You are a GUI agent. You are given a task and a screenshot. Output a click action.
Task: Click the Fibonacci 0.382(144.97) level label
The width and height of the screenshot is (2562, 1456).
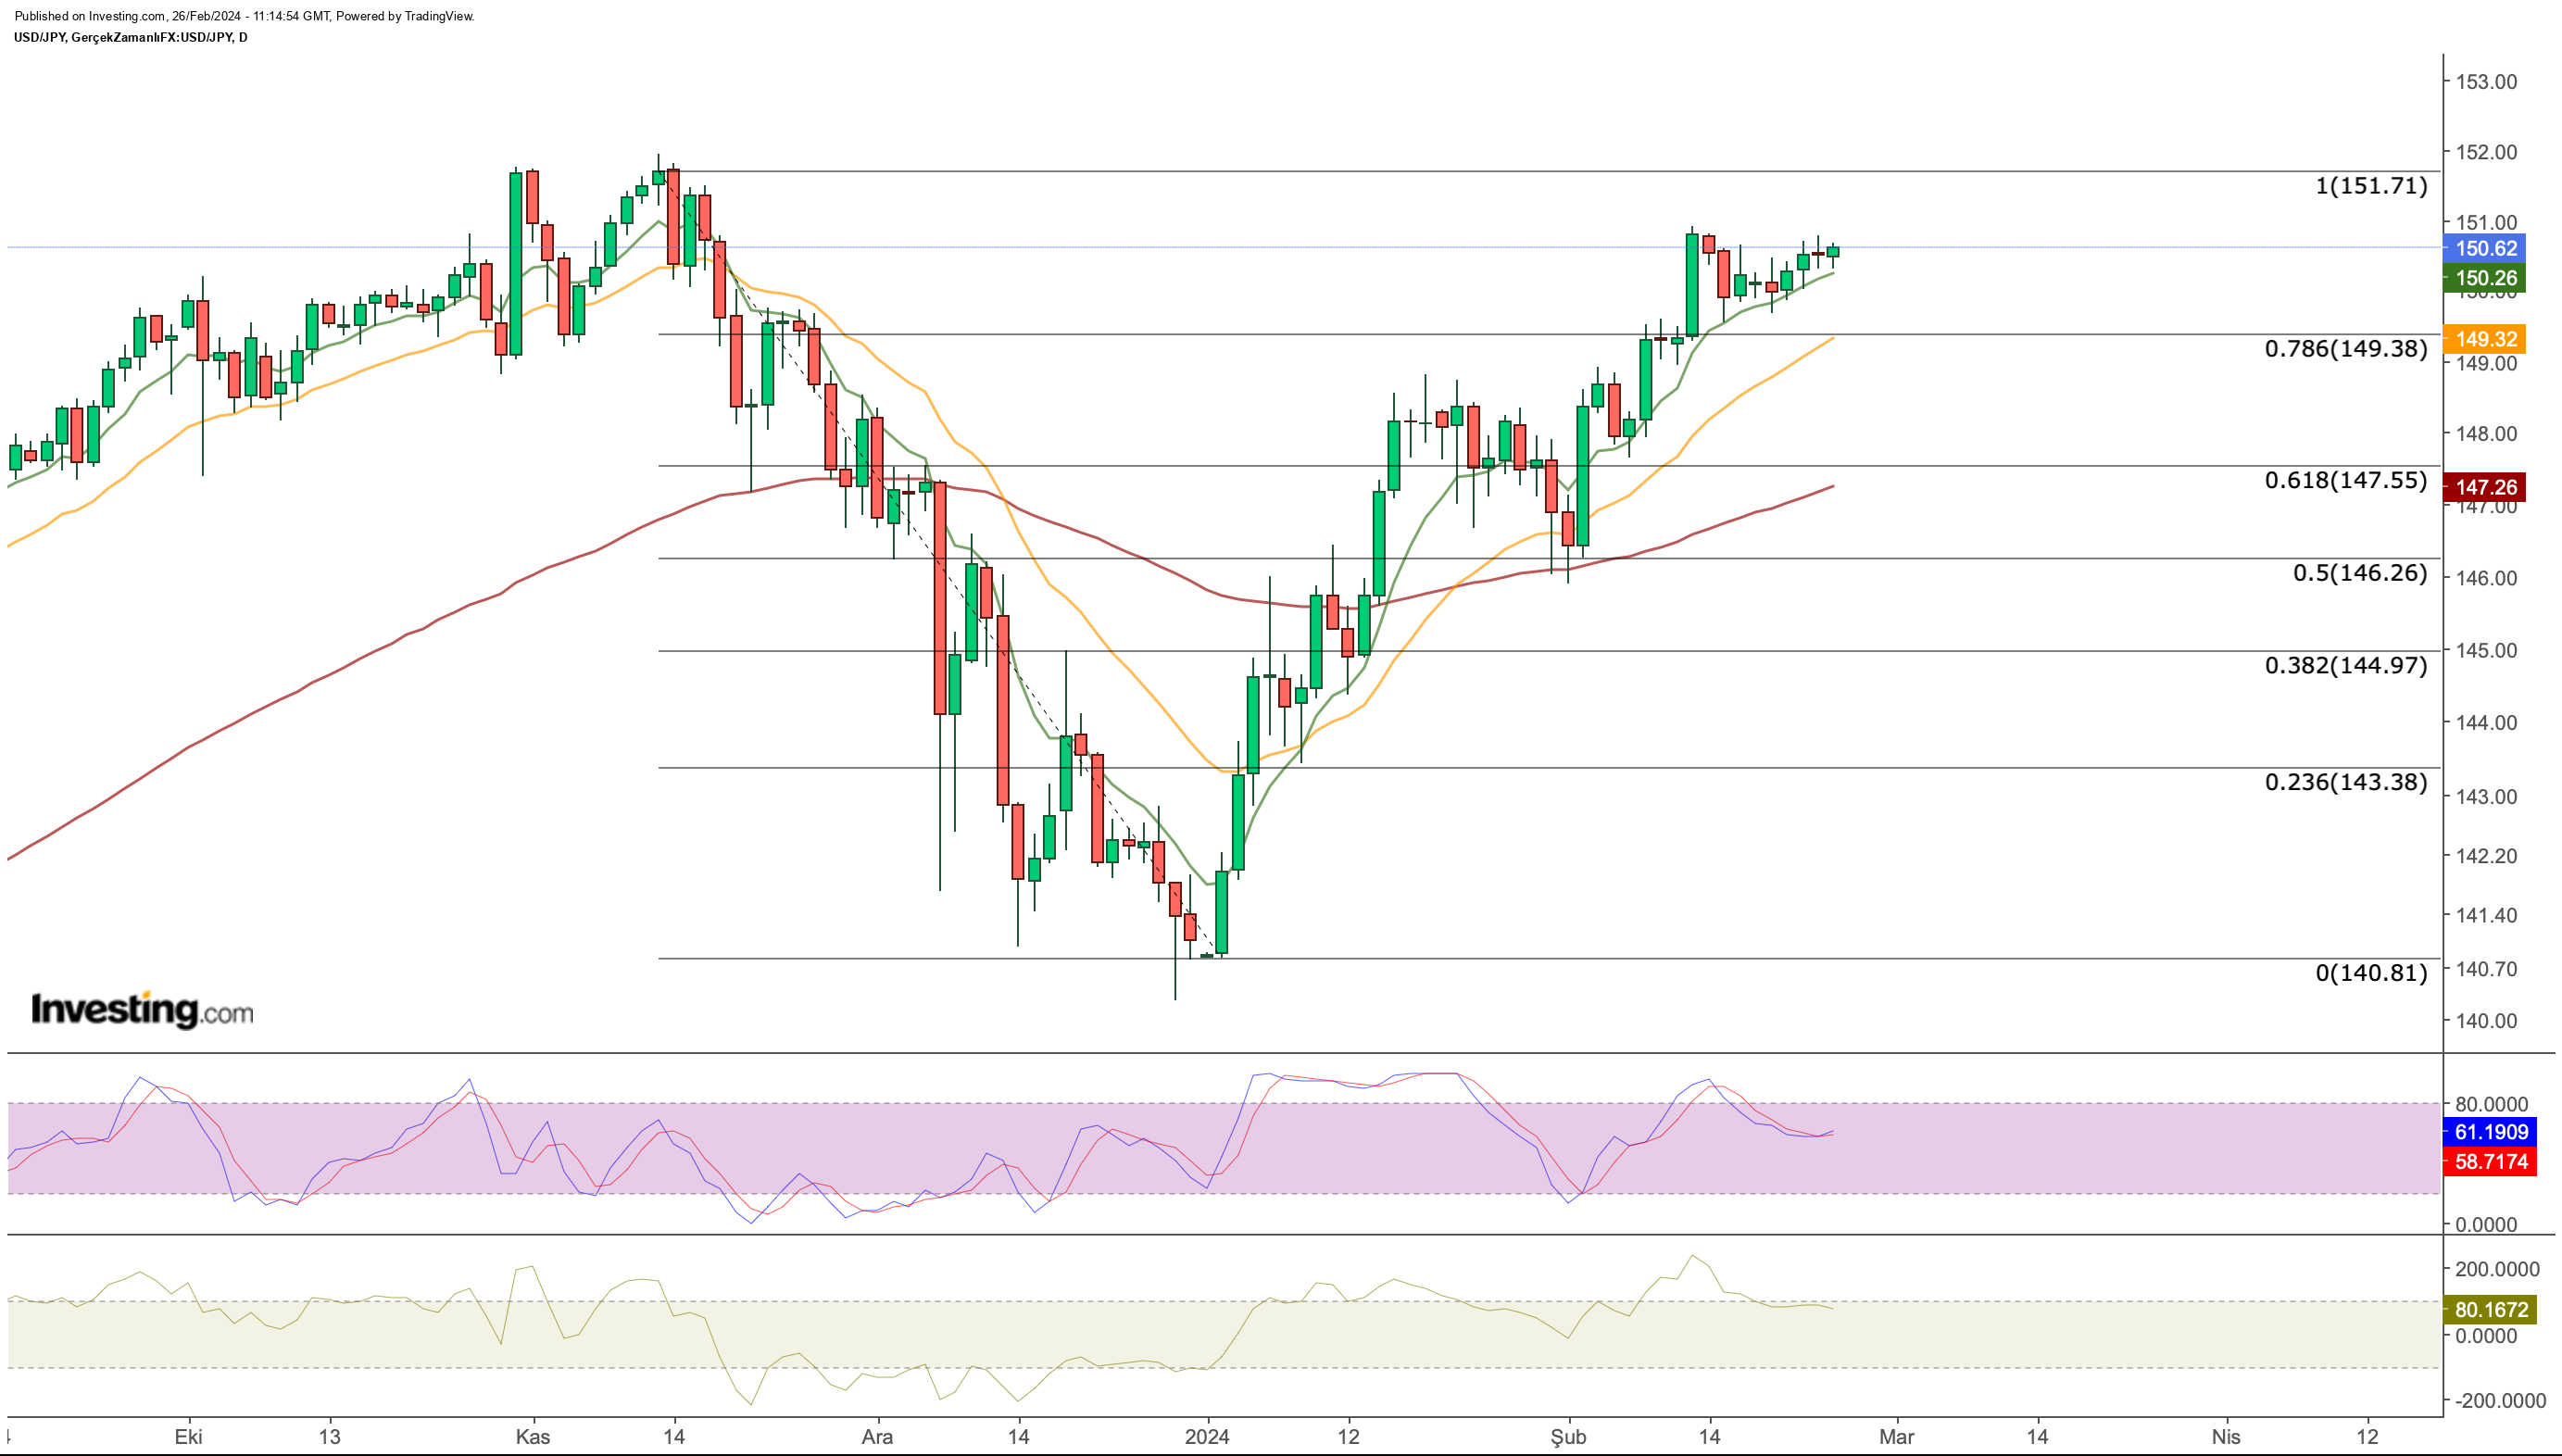tap(2346, 665)
